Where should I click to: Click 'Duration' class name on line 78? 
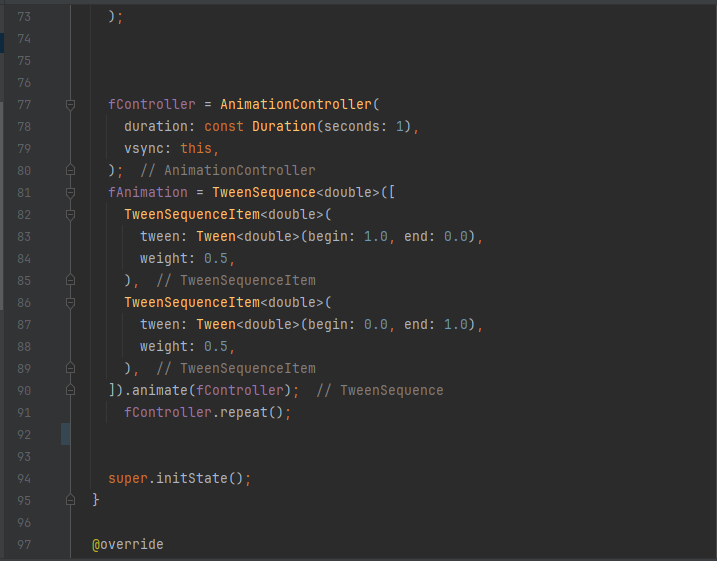tap(284, 126)
